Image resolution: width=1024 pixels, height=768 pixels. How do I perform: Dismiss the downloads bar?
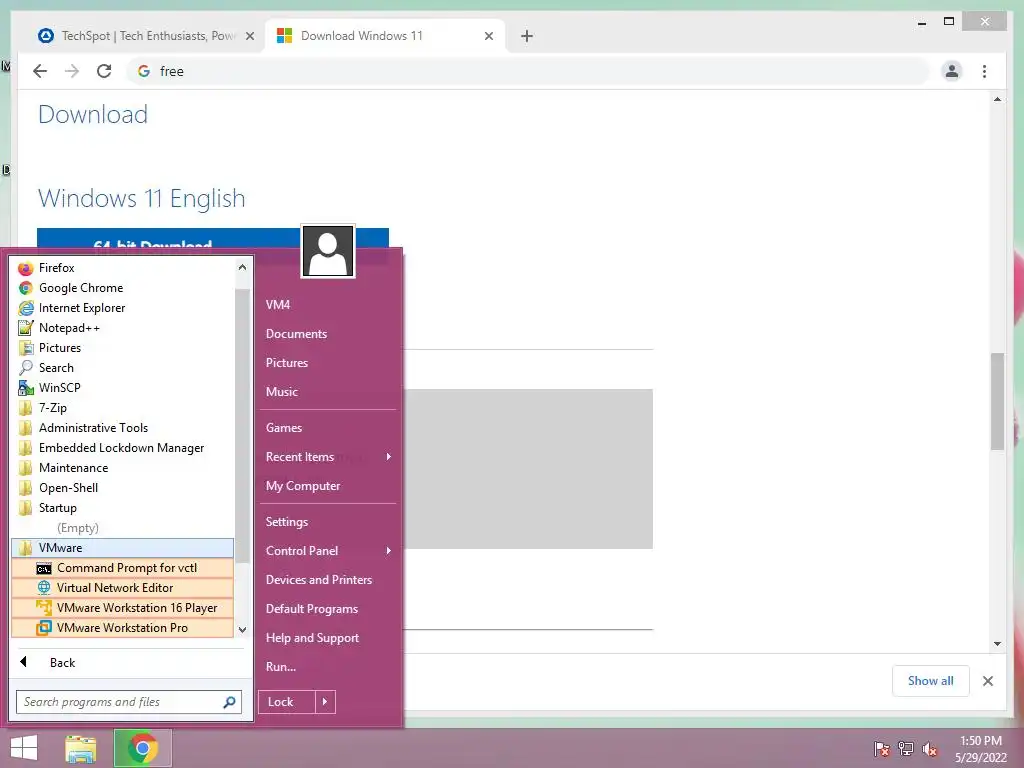click(988, 681)
